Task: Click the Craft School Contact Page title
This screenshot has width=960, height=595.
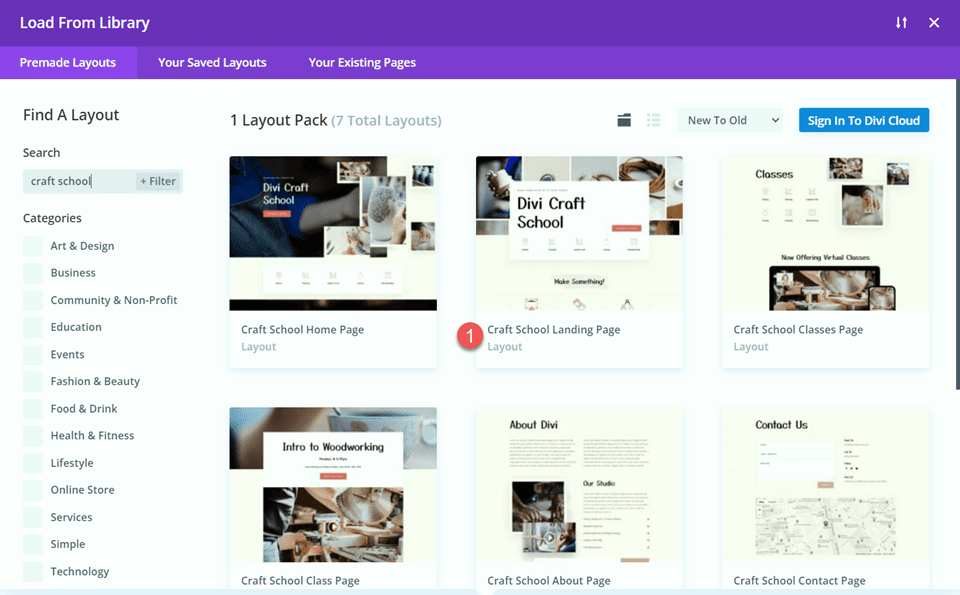Action: click(800, 580)
